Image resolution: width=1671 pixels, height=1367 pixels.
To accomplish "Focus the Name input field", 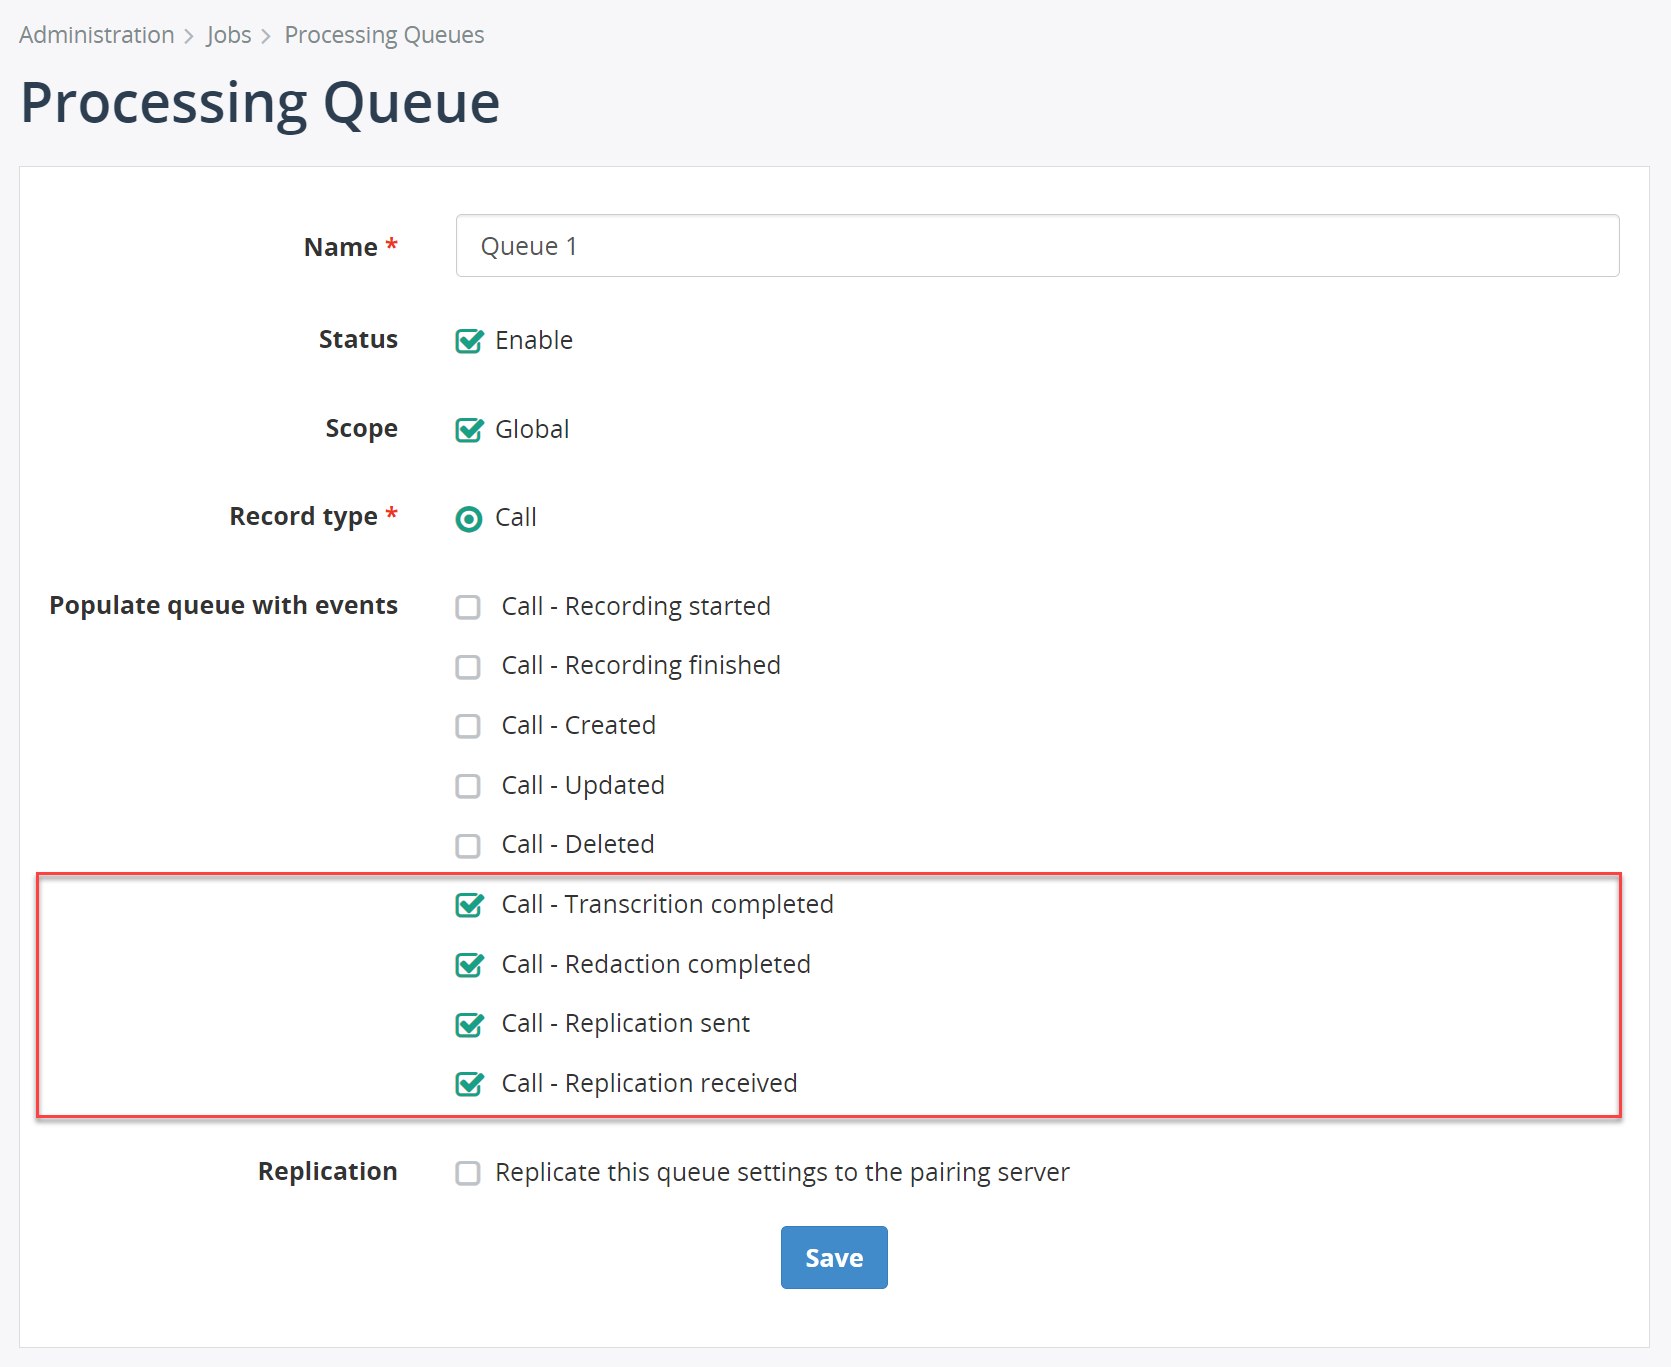I will click(x=1037, y=246).
